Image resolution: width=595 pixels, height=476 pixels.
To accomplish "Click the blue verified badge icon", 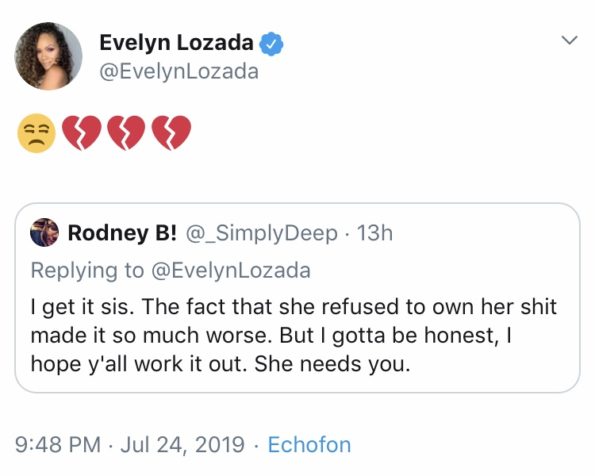I will coord(271,44).
